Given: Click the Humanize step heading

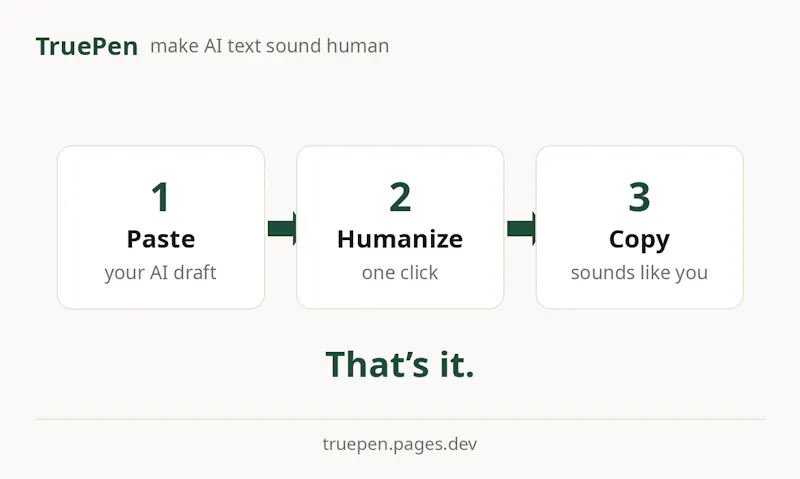Looking at the screenshot, I should click(400, 239).
